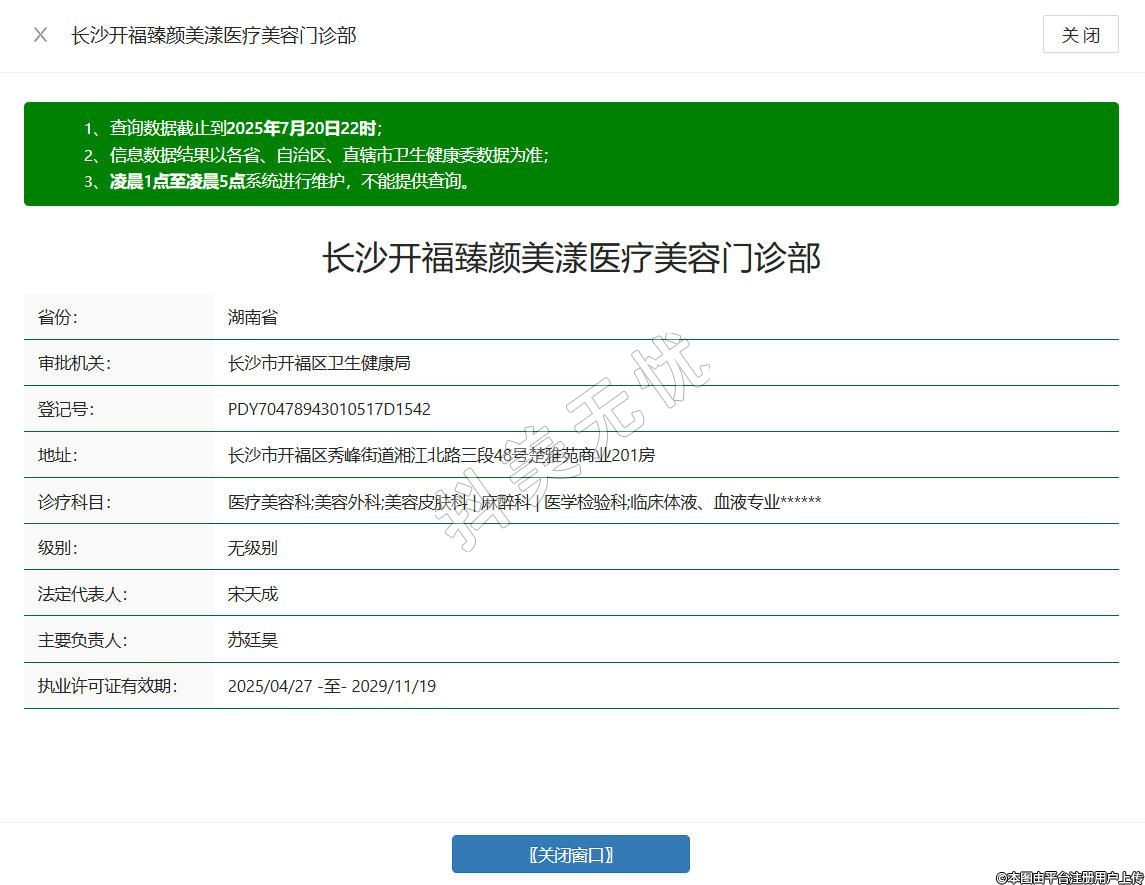
Task: Click the main person in charge 苏廷昊
Action: (252, 640)
